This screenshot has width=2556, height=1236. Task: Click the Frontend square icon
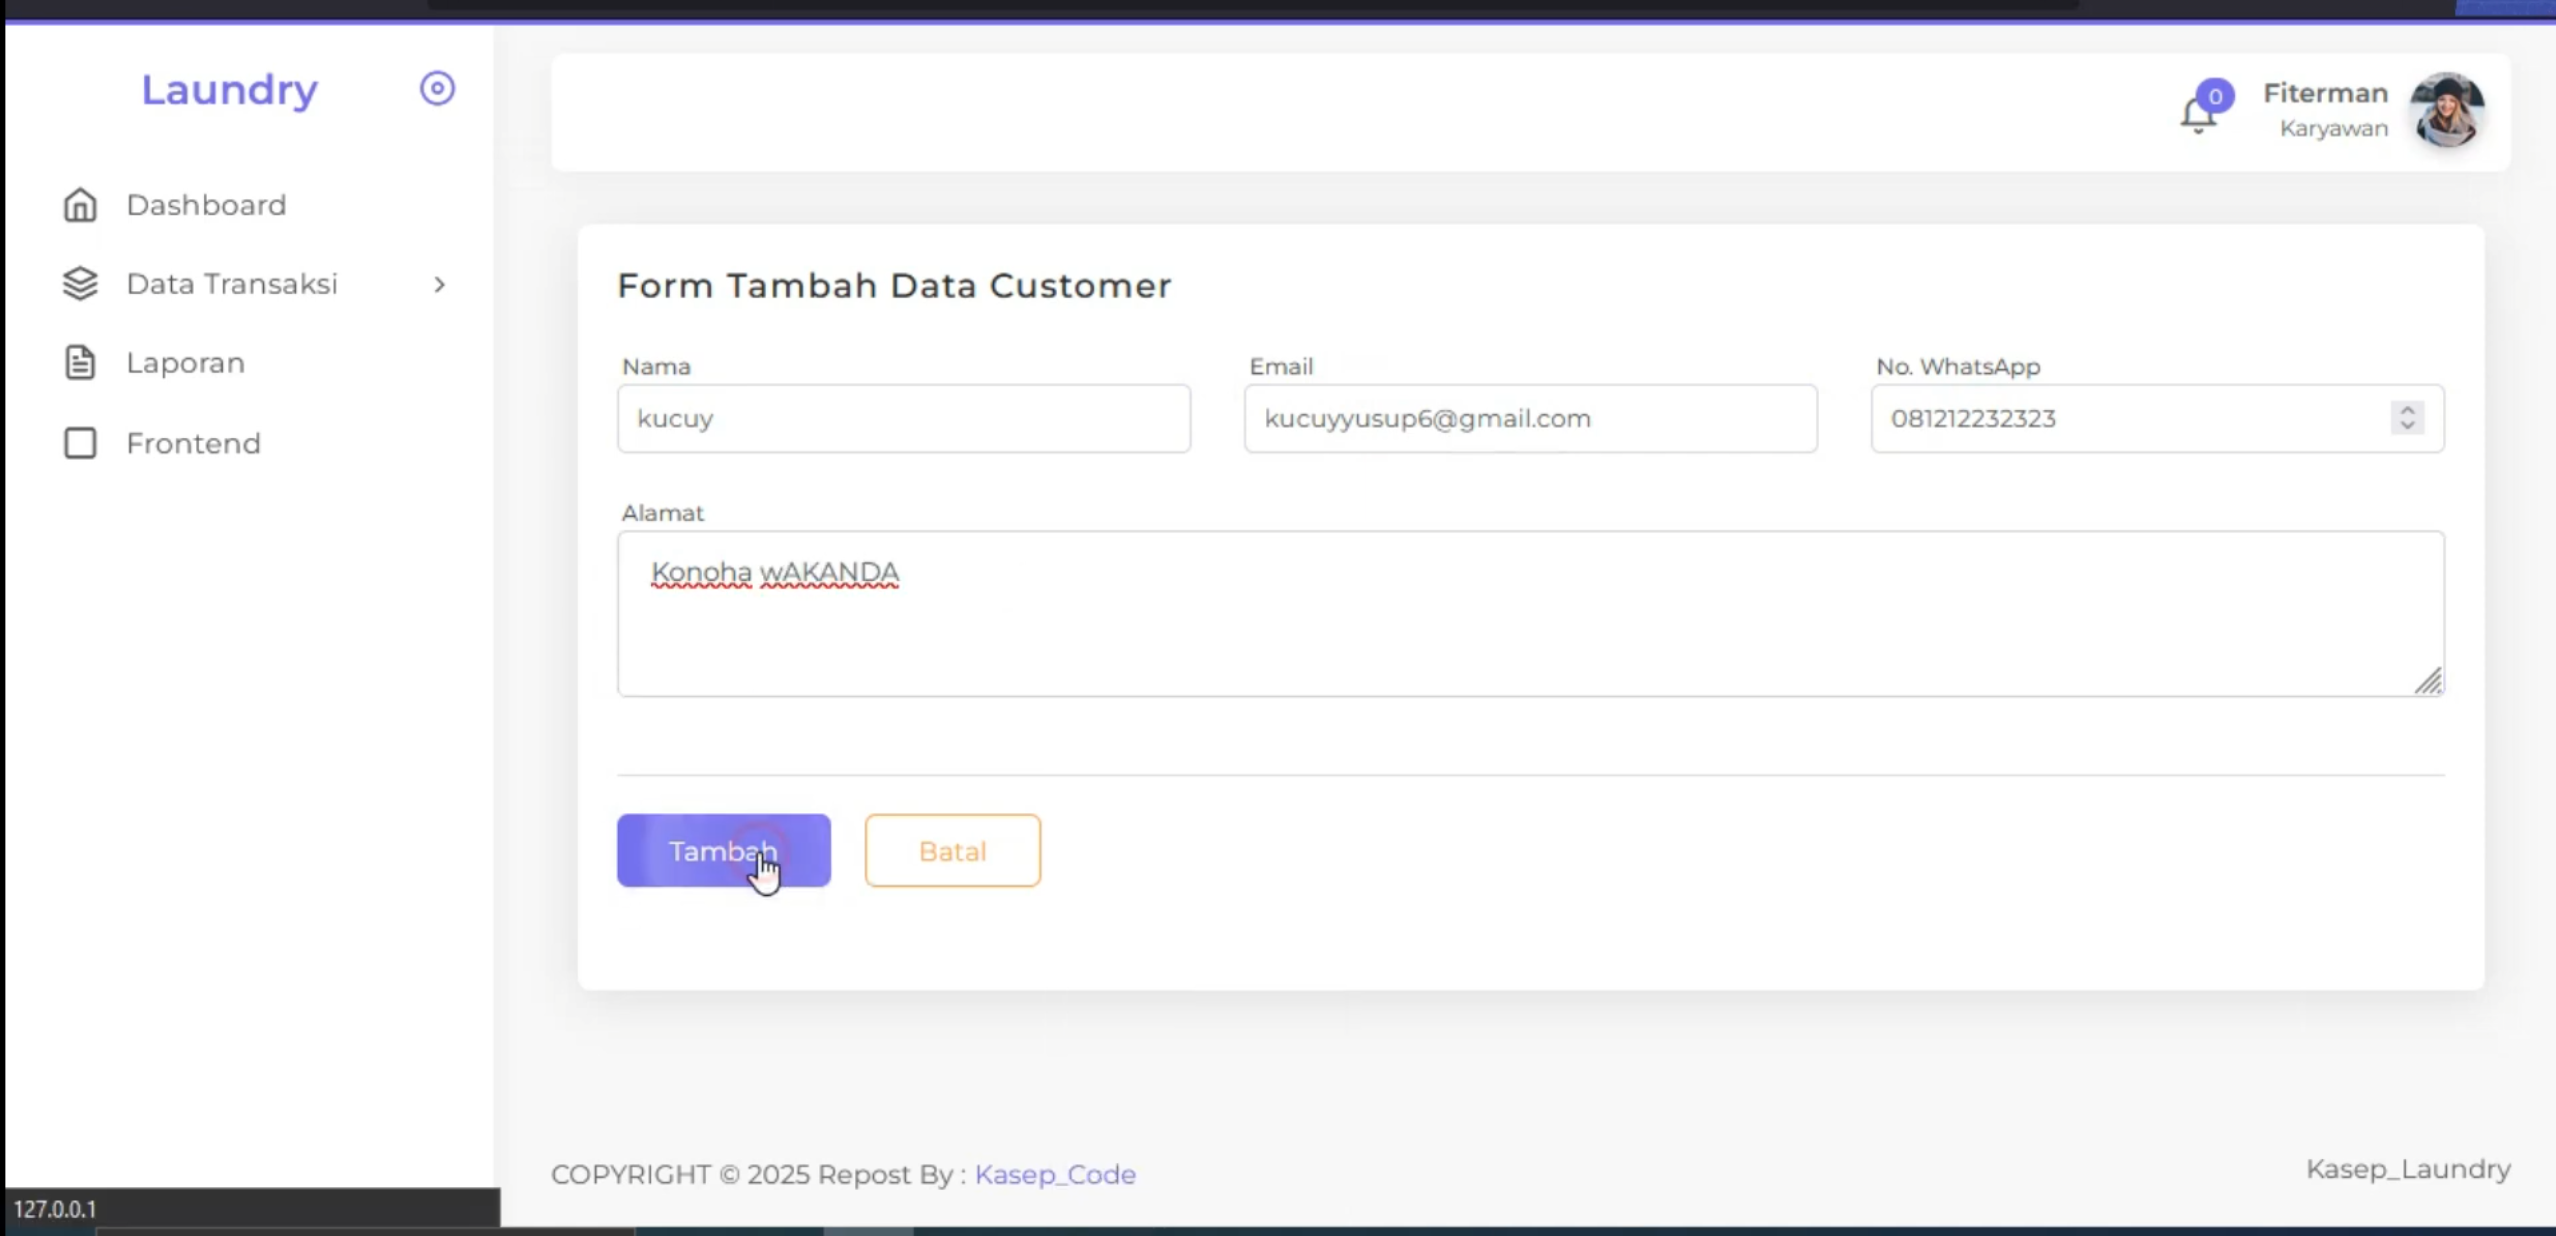(x=80, y=443)
